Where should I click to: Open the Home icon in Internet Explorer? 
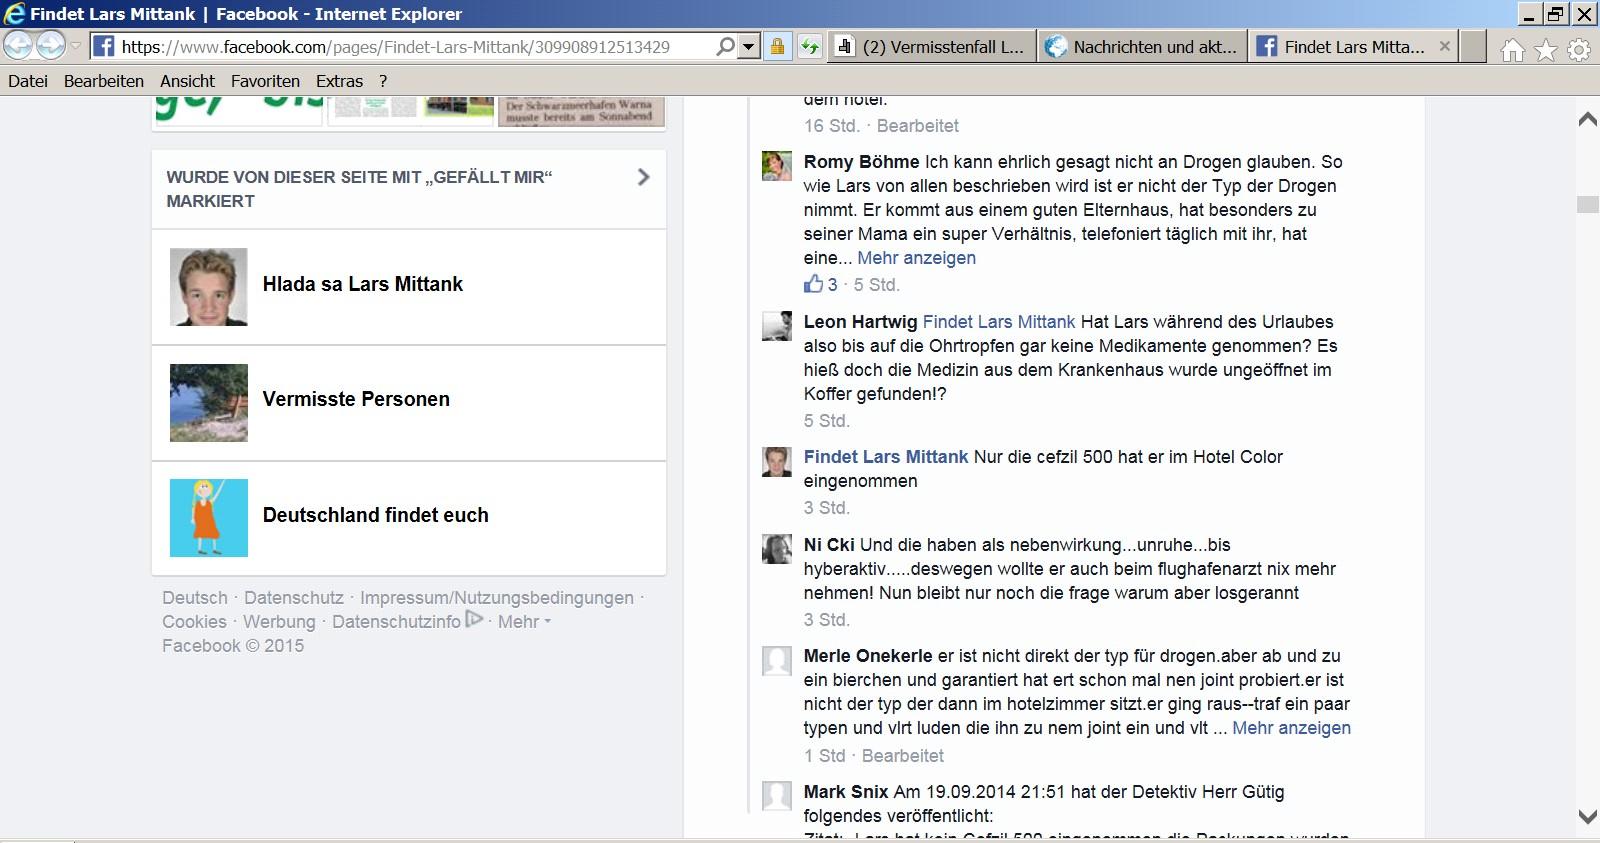1513,49
